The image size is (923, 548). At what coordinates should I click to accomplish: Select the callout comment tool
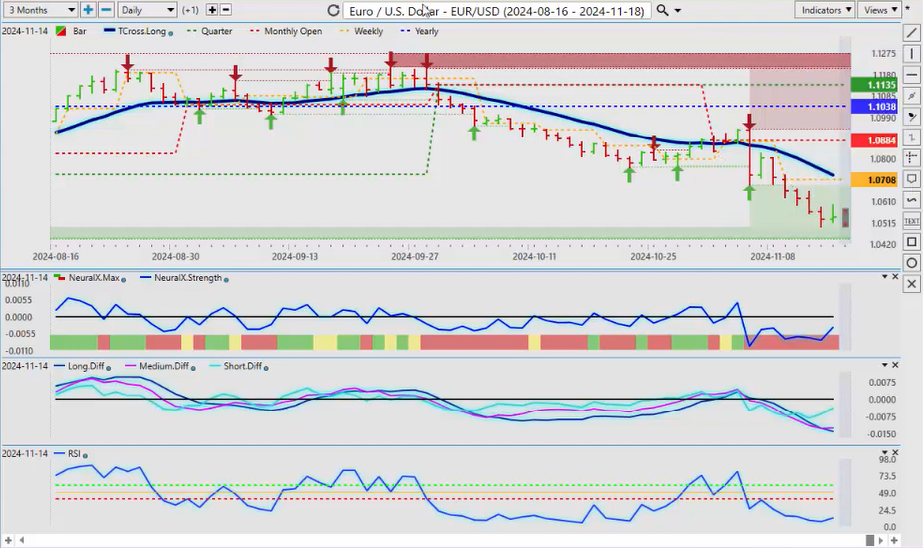point(911,179)
